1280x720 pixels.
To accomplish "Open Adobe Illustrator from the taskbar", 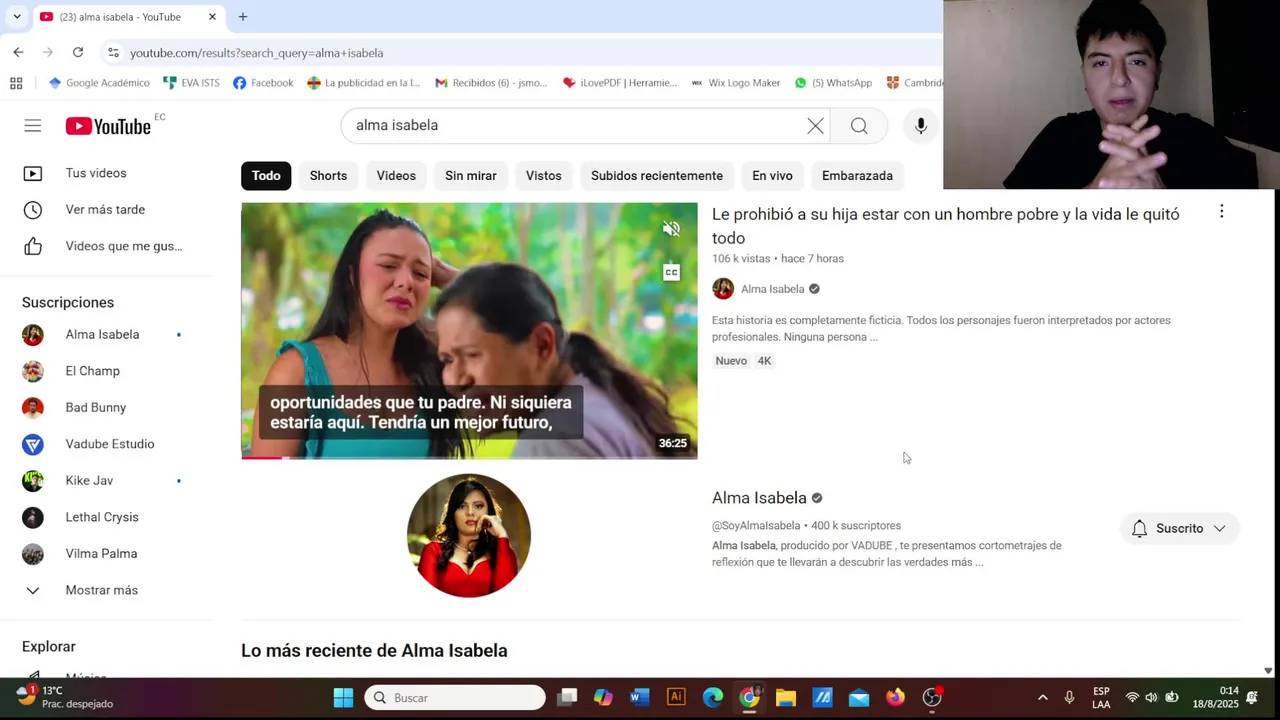I will 676,698.
